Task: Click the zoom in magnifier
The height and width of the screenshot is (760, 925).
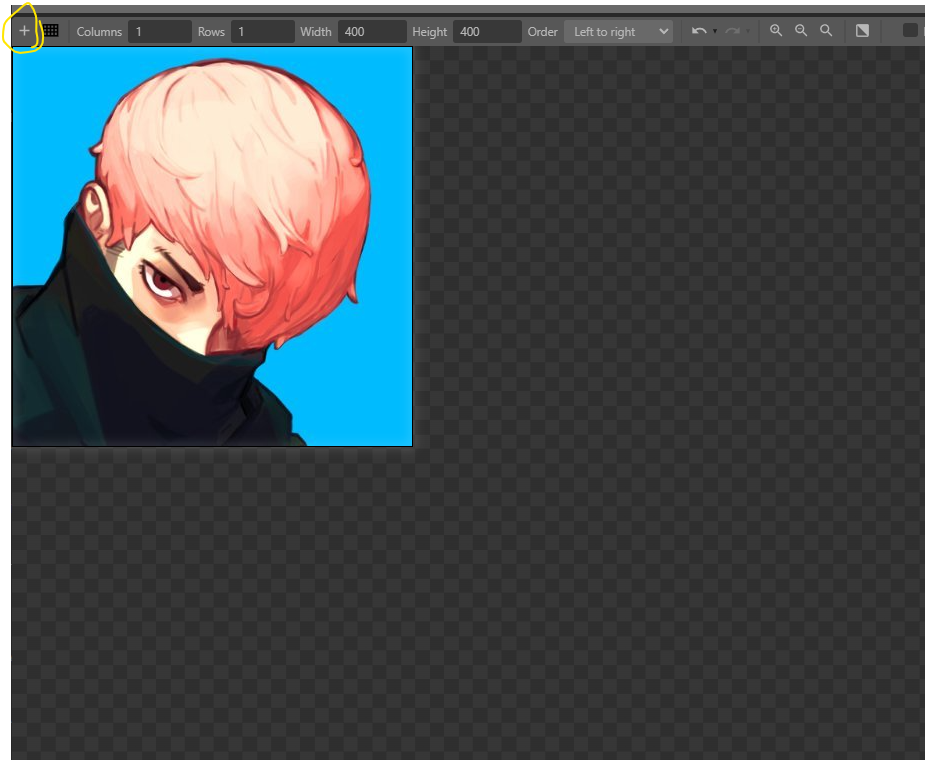Action: pyautogui.click(x=776, y=31)
